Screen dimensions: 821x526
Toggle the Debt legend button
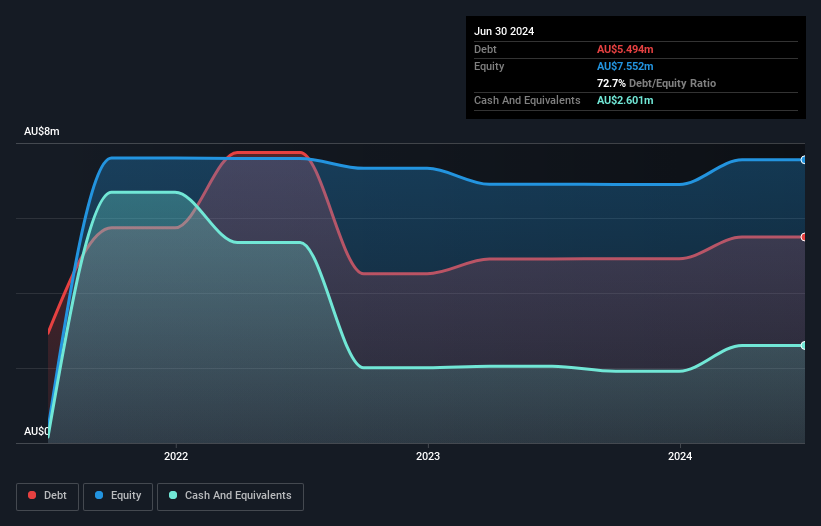[x=47, y=496]
